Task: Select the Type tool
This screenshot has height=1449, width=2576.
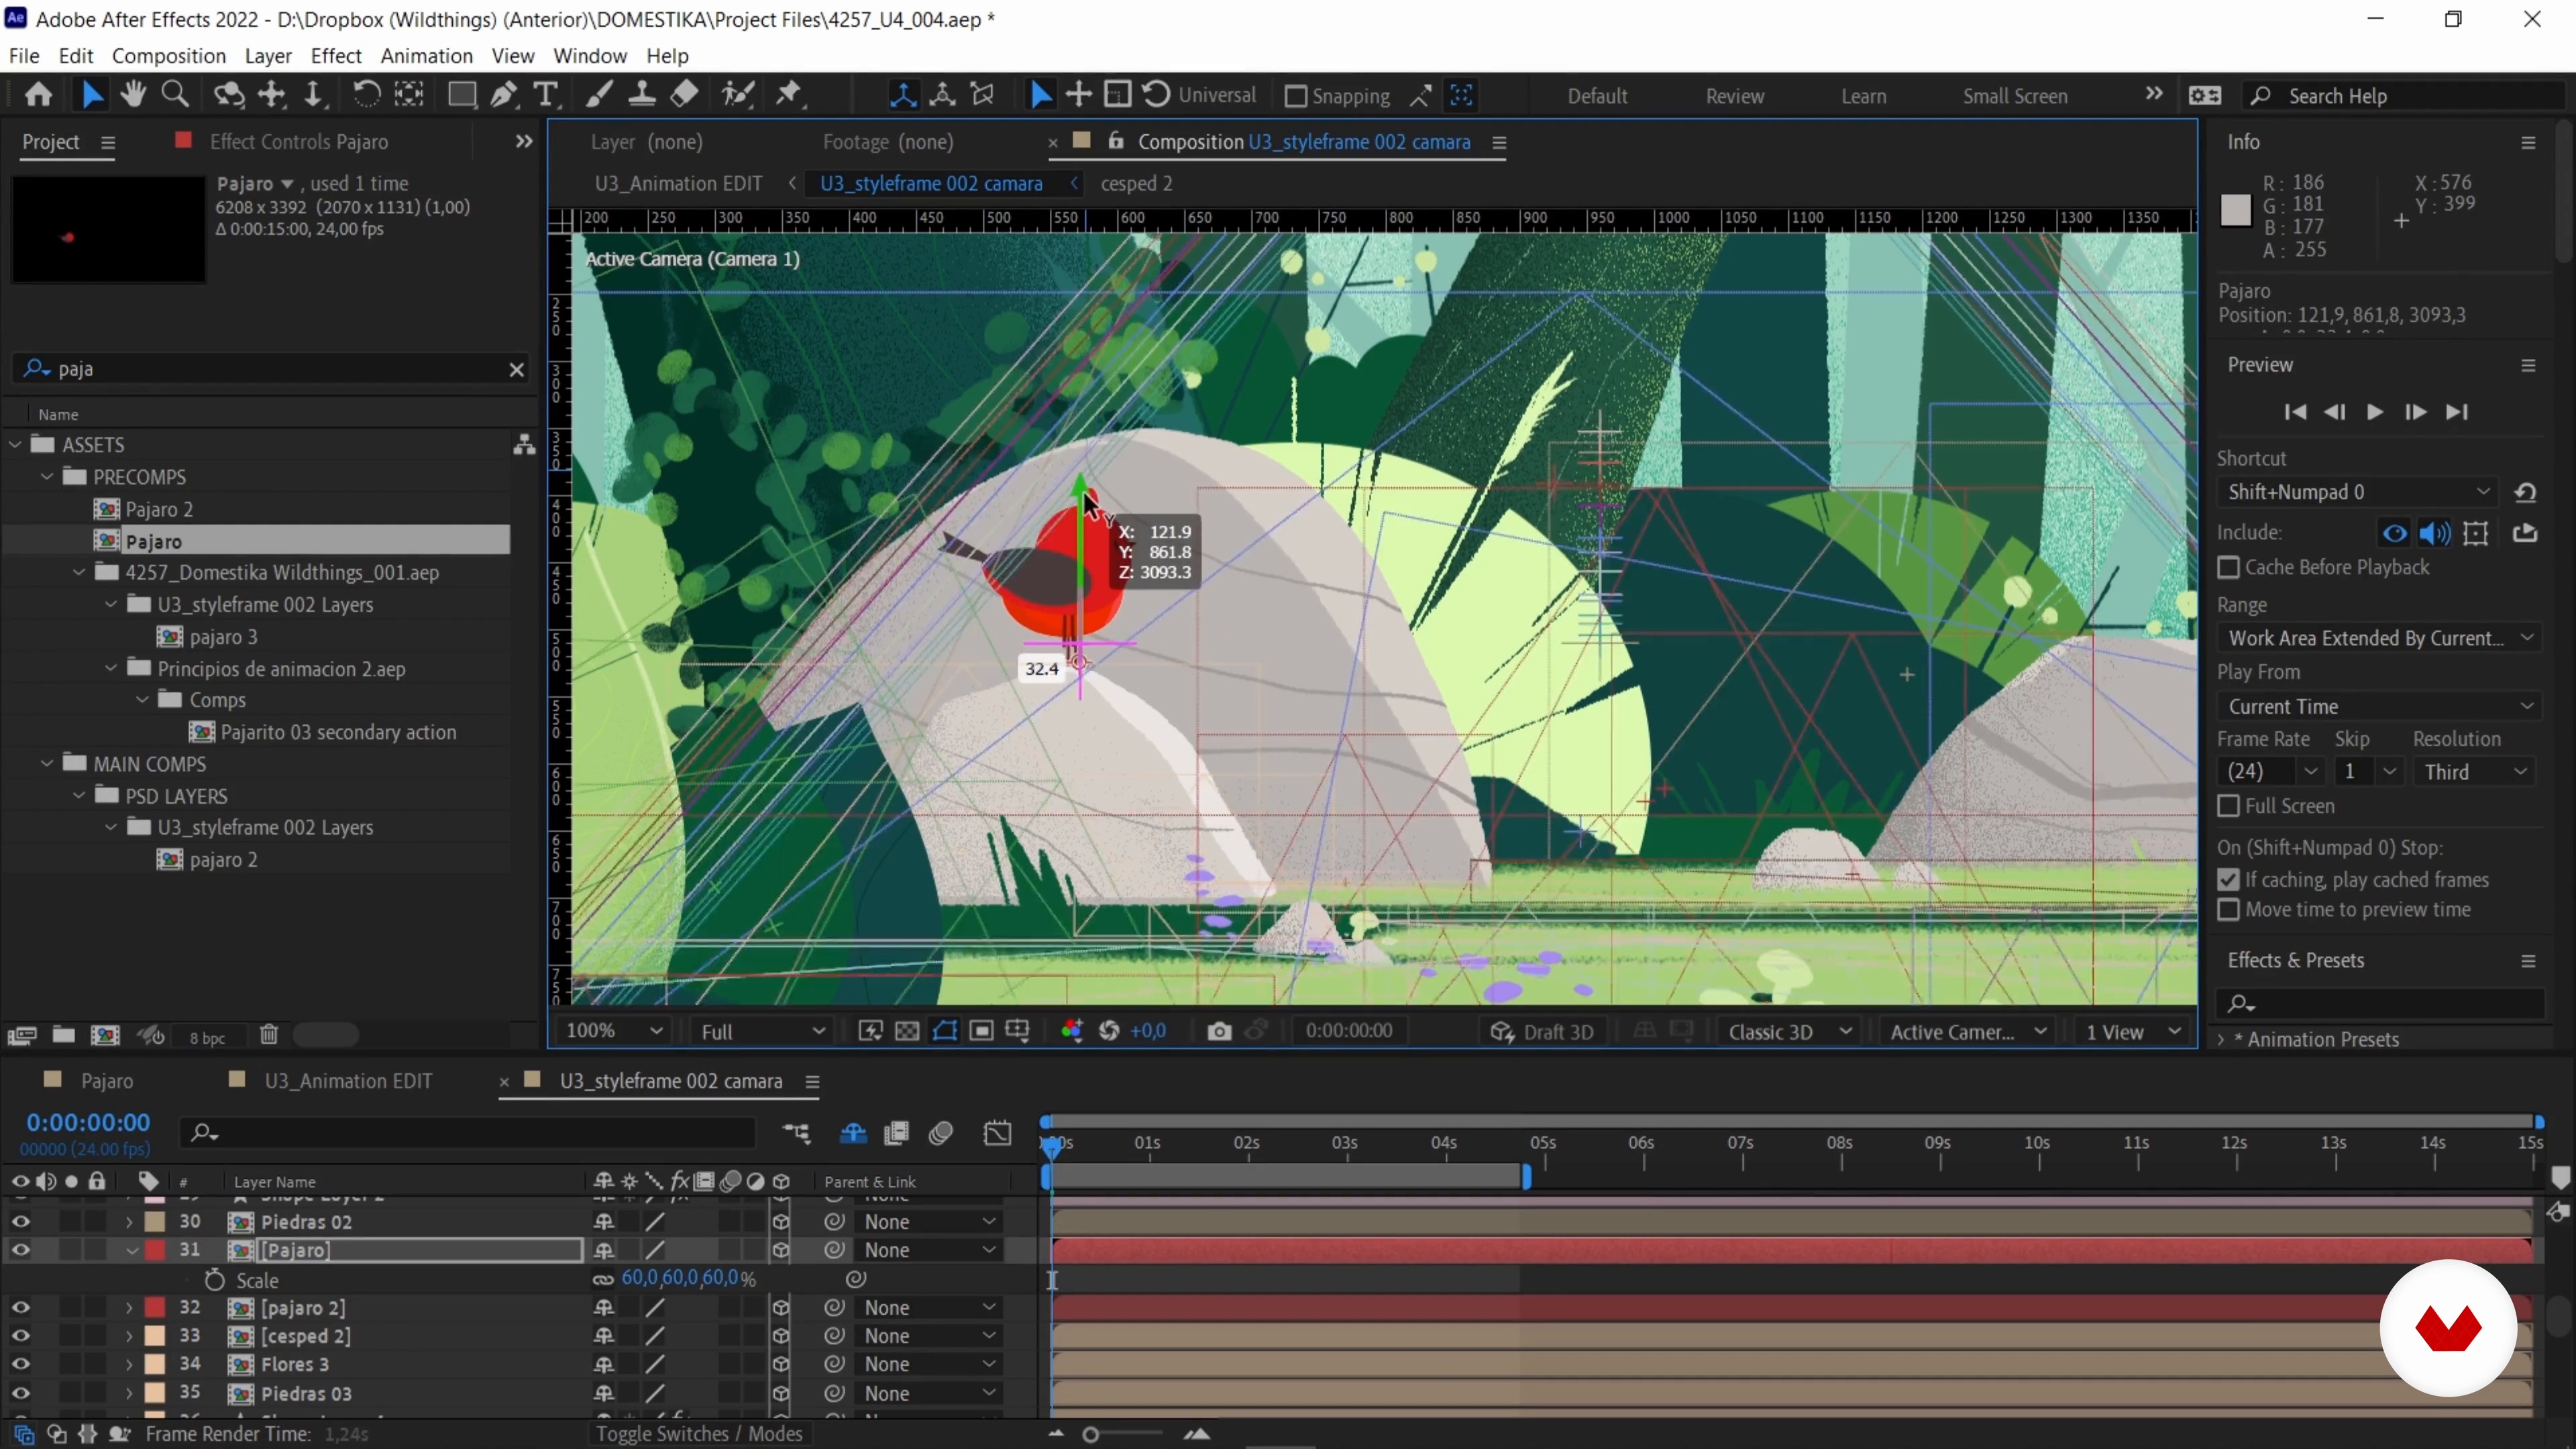Action: coord(545,95)
